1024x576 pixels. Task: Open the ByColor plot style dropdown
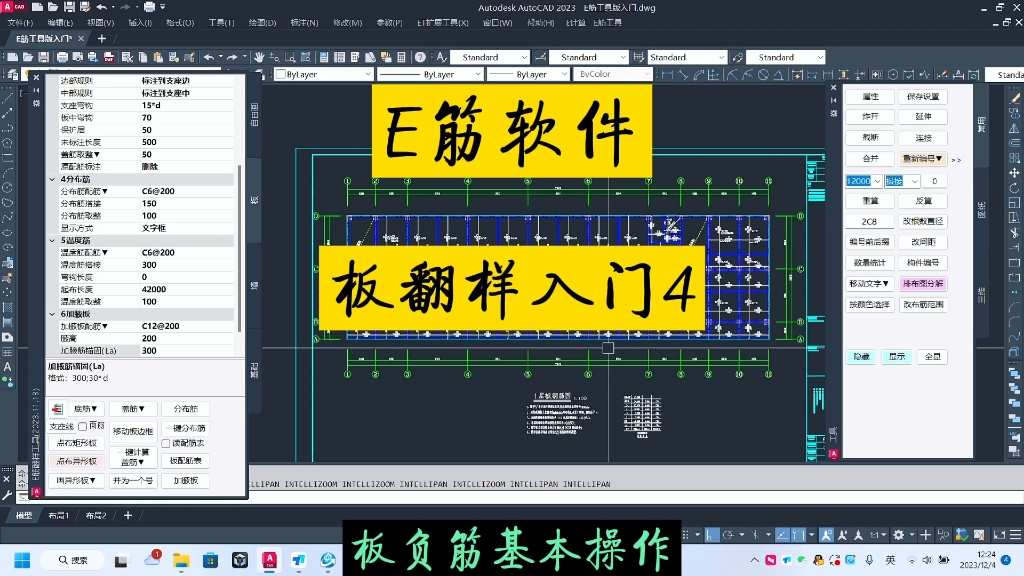tap(613, 74)
